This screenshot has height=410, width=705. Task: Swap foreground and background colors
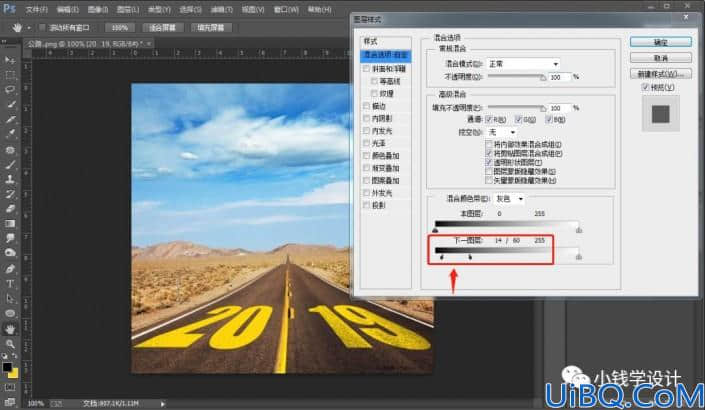(x=14, y=356)
